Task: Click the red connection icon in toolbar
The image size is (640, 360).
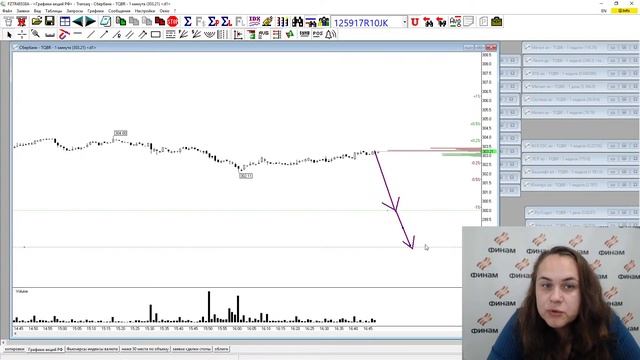Action: coord(22,21)
